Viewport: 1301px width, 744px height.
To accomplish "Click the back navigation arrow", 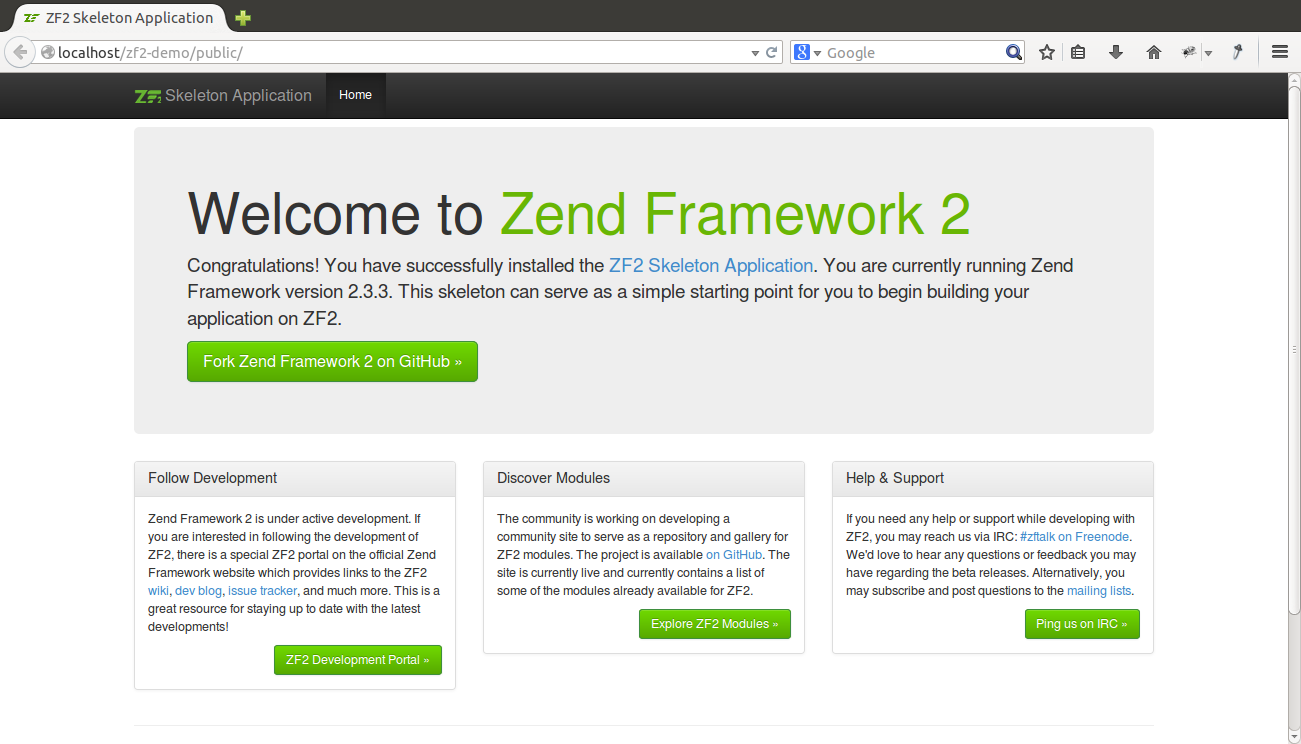I will coord(18,51).
